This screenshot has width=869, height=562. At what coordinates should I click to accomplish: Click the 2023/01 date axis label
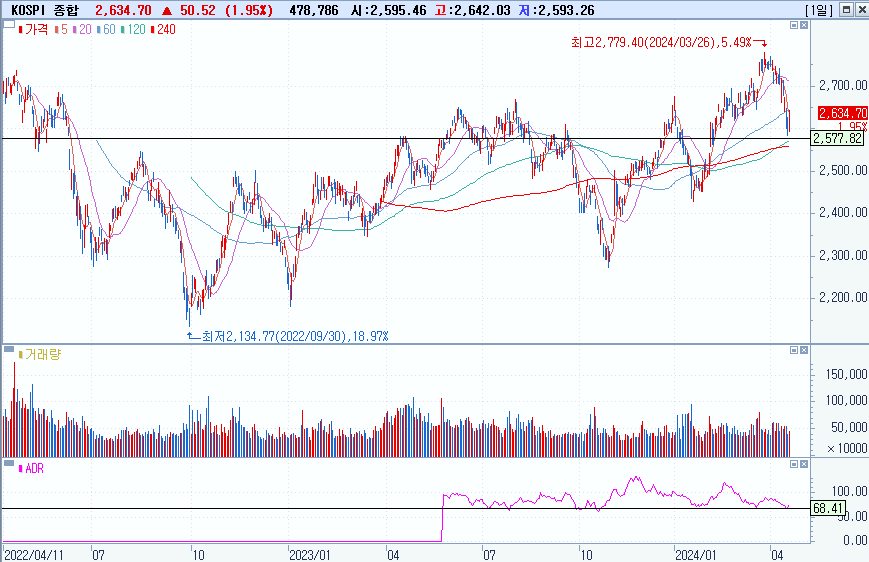[310, 555]
